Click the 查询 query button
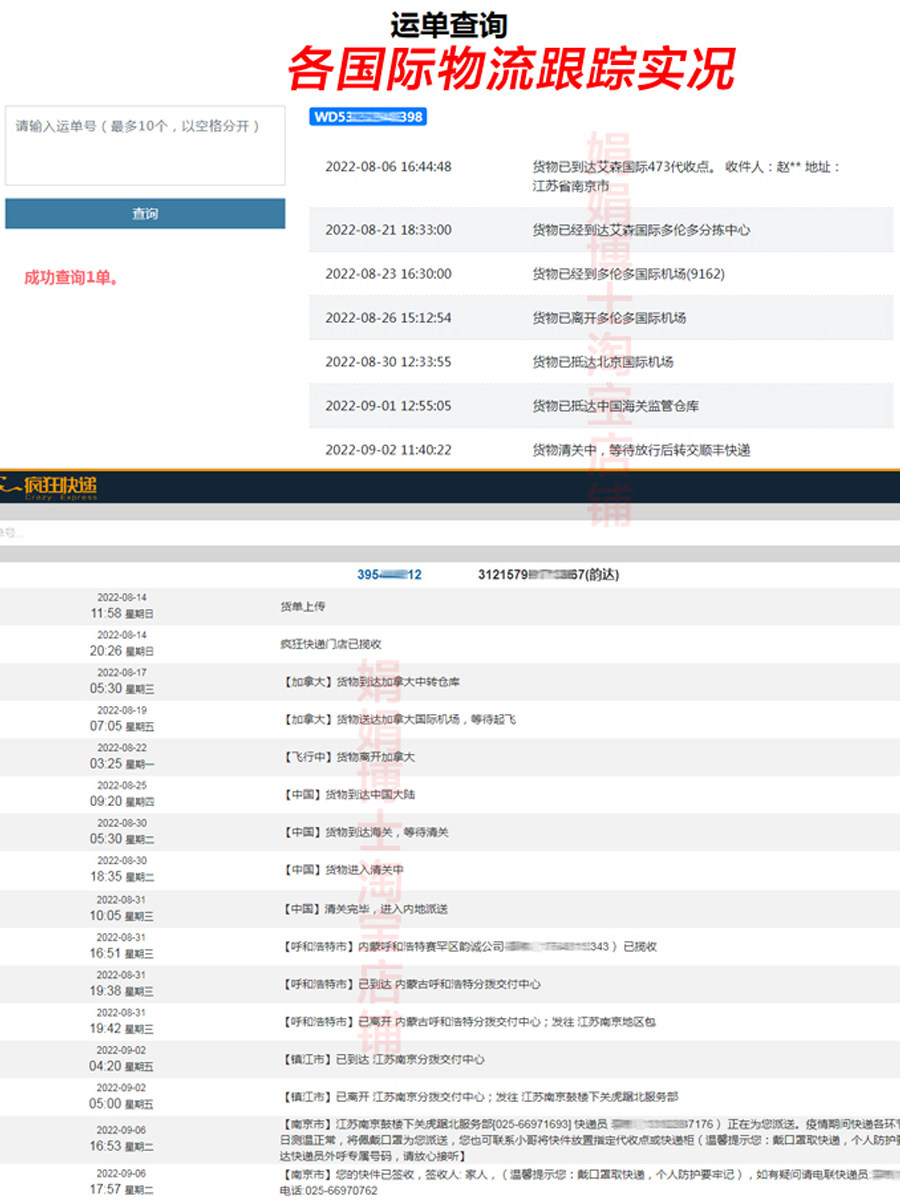Viewport: 900px width, 1200px height. click(x=145, y=213)
